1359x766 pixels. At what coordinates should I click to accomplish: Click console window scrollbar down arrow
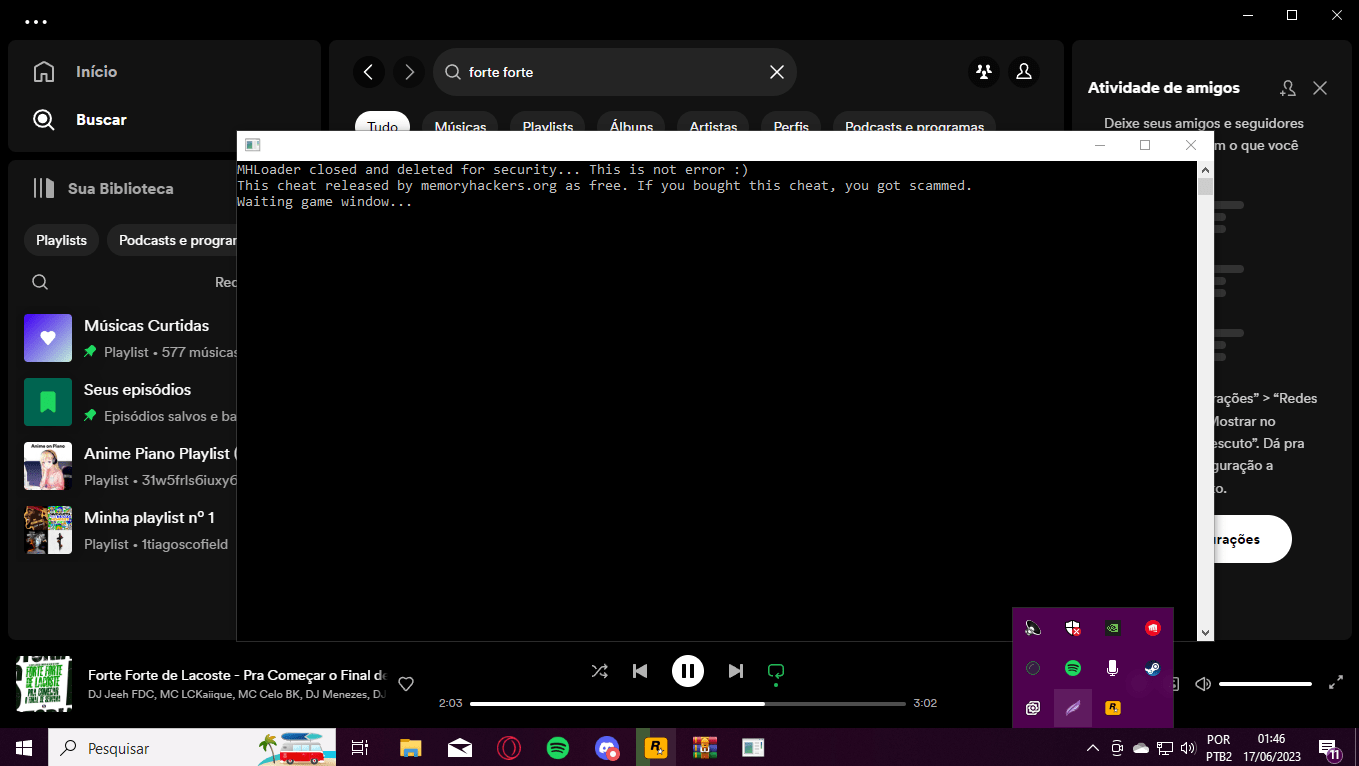[1205, 633]
